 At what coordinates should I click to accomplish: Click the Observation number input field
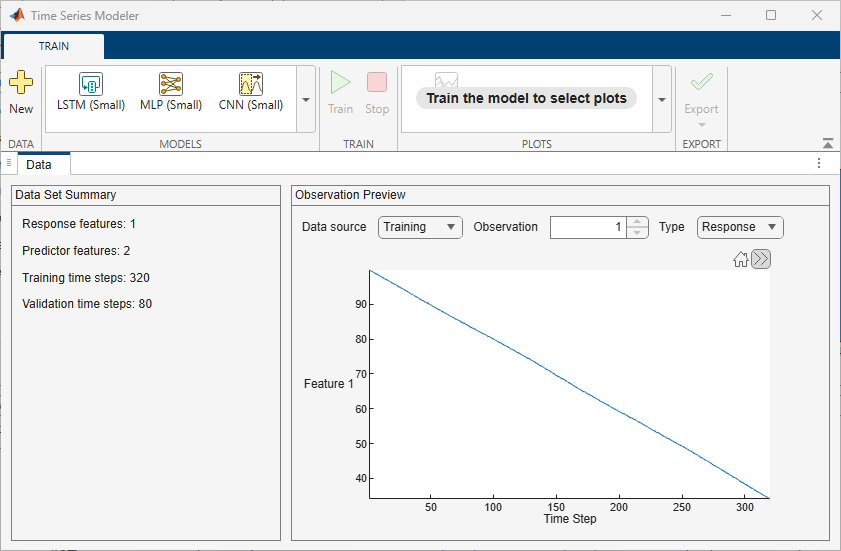pyautogui.click(x=588, y=227)
